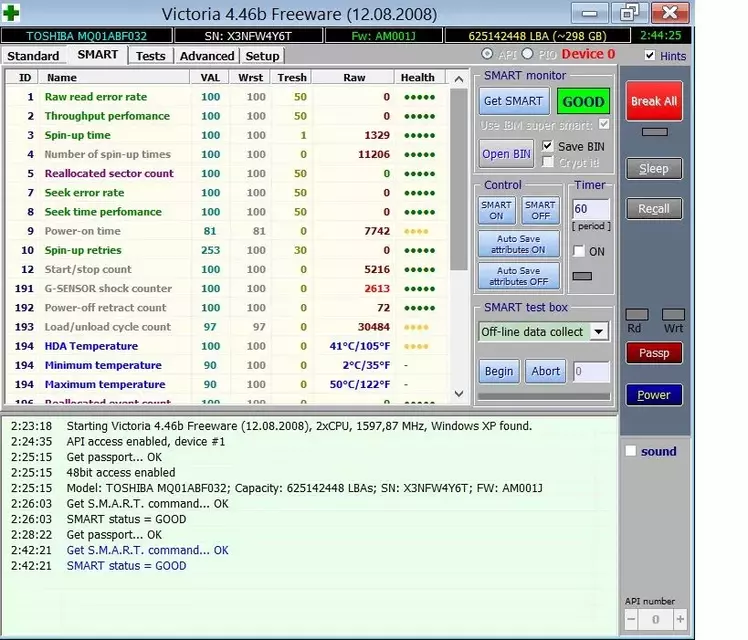Toggle the sound checkbox
This screenshot has width=748, height=640.
tap(631, 451)
